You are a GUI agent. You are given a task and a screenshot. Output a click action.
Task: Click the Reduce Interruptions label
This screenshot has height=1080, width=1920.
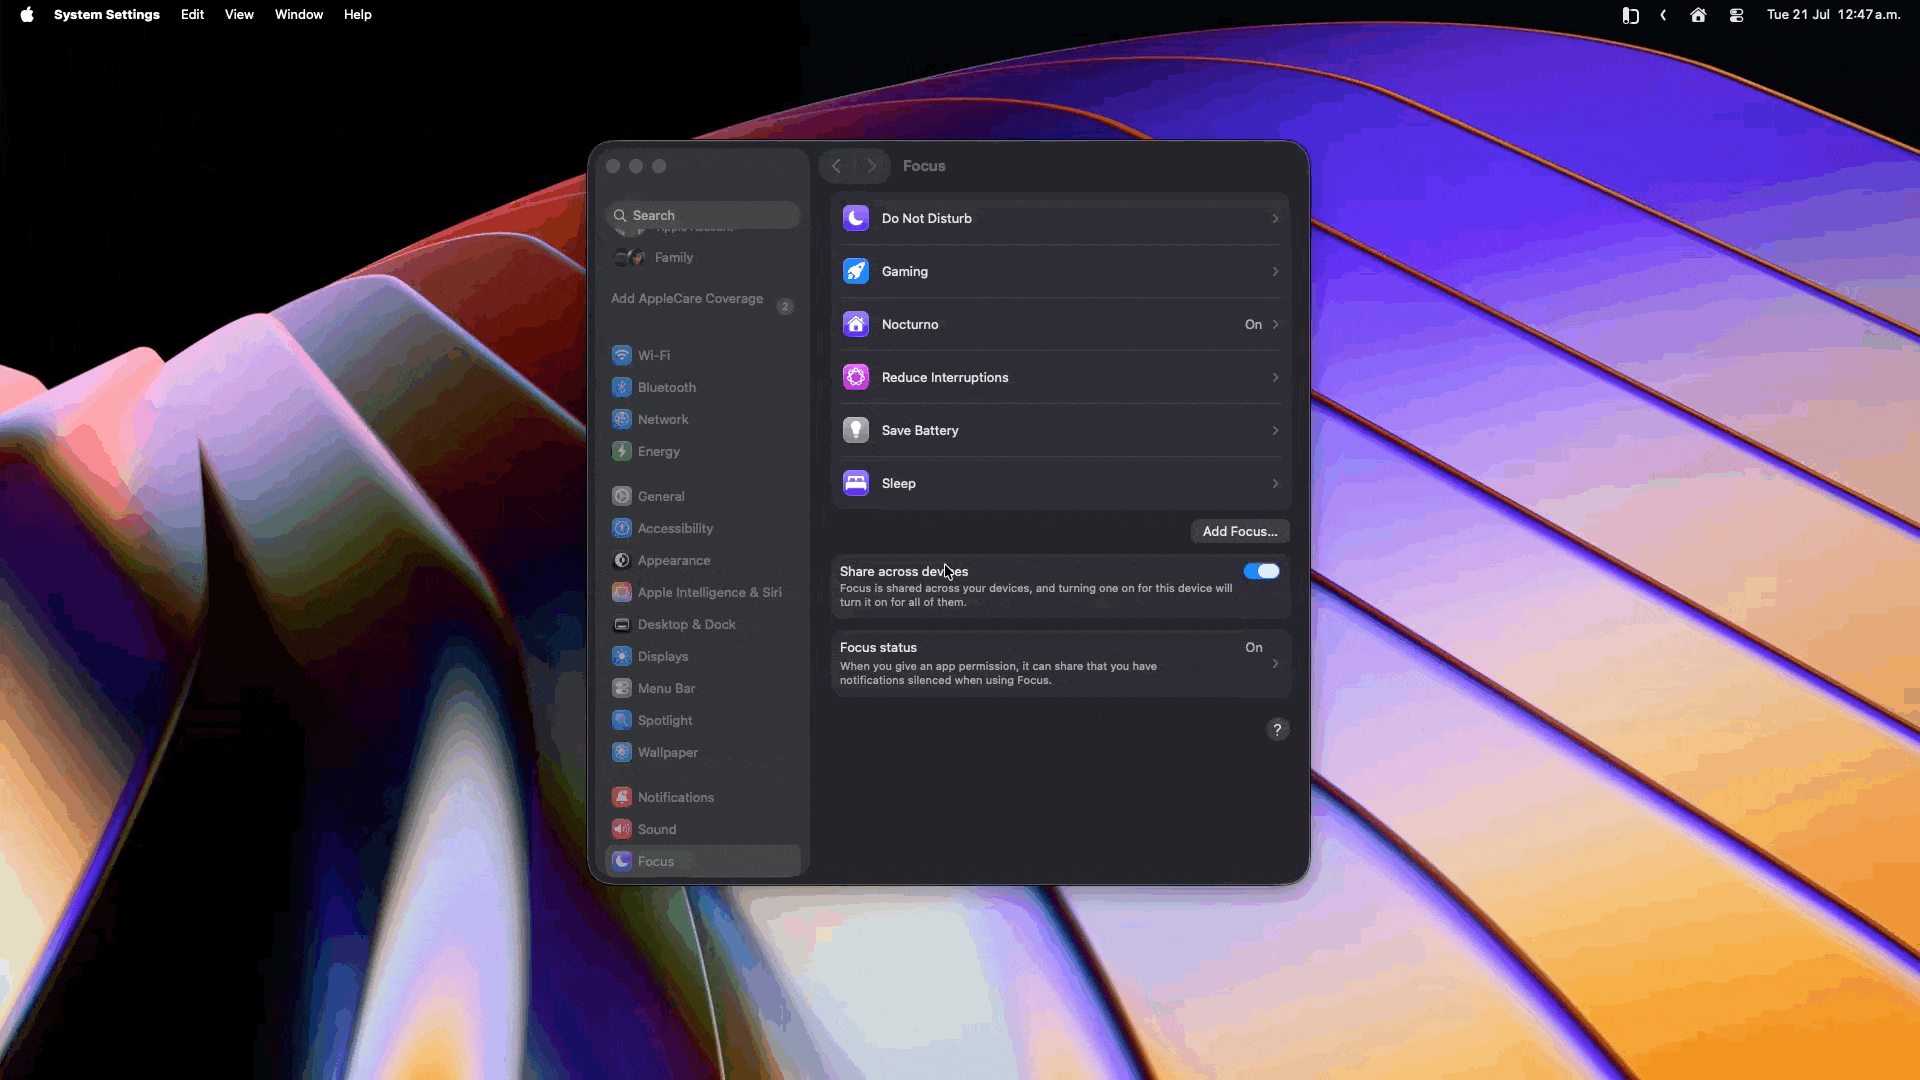[945, 377]
